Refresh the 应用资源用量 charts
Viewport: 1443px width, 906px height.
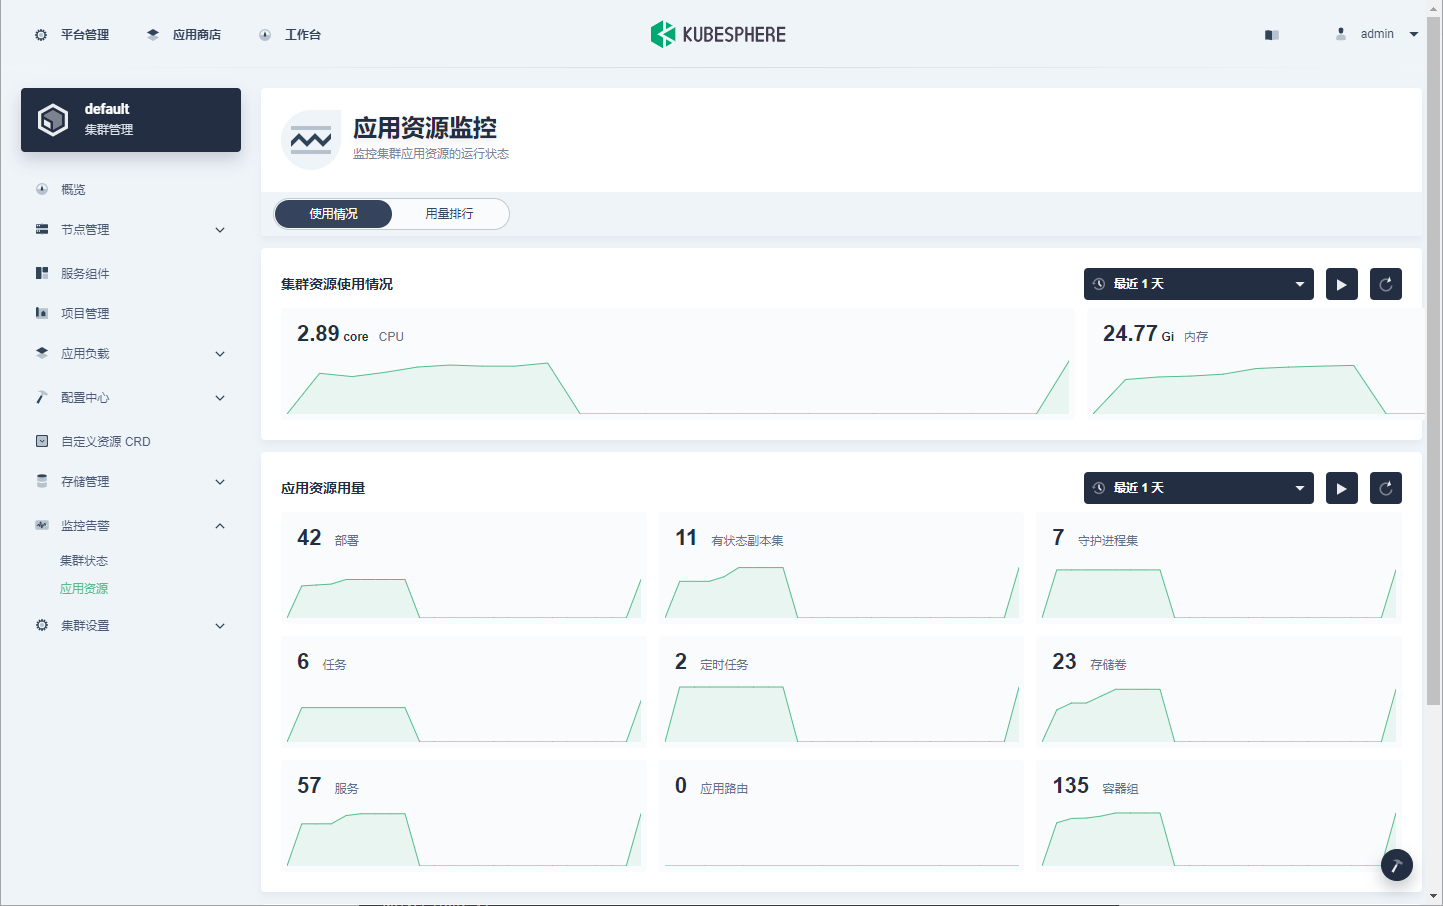point(1386,488)
